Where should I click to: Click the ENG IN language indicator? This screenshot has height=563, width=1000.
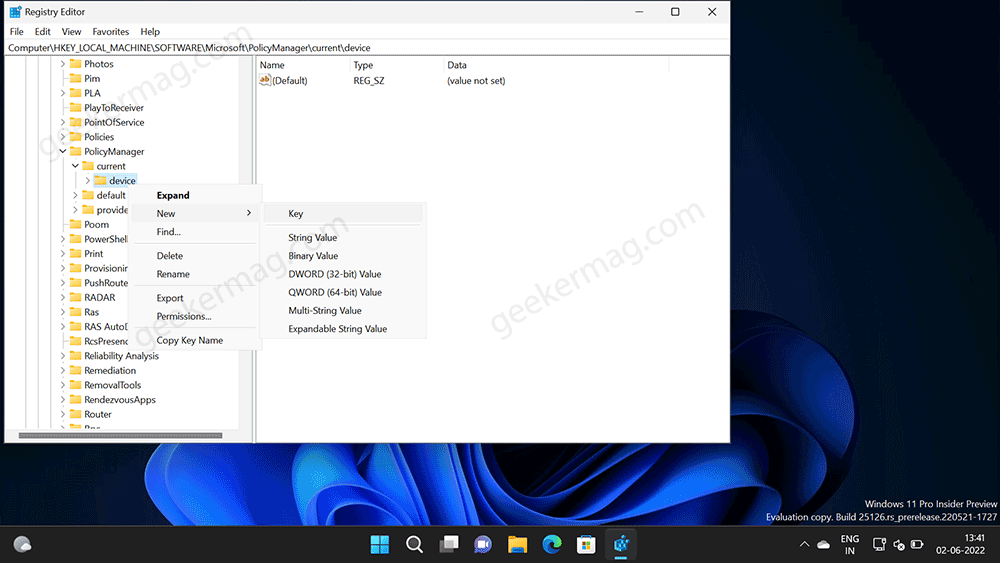849,545
